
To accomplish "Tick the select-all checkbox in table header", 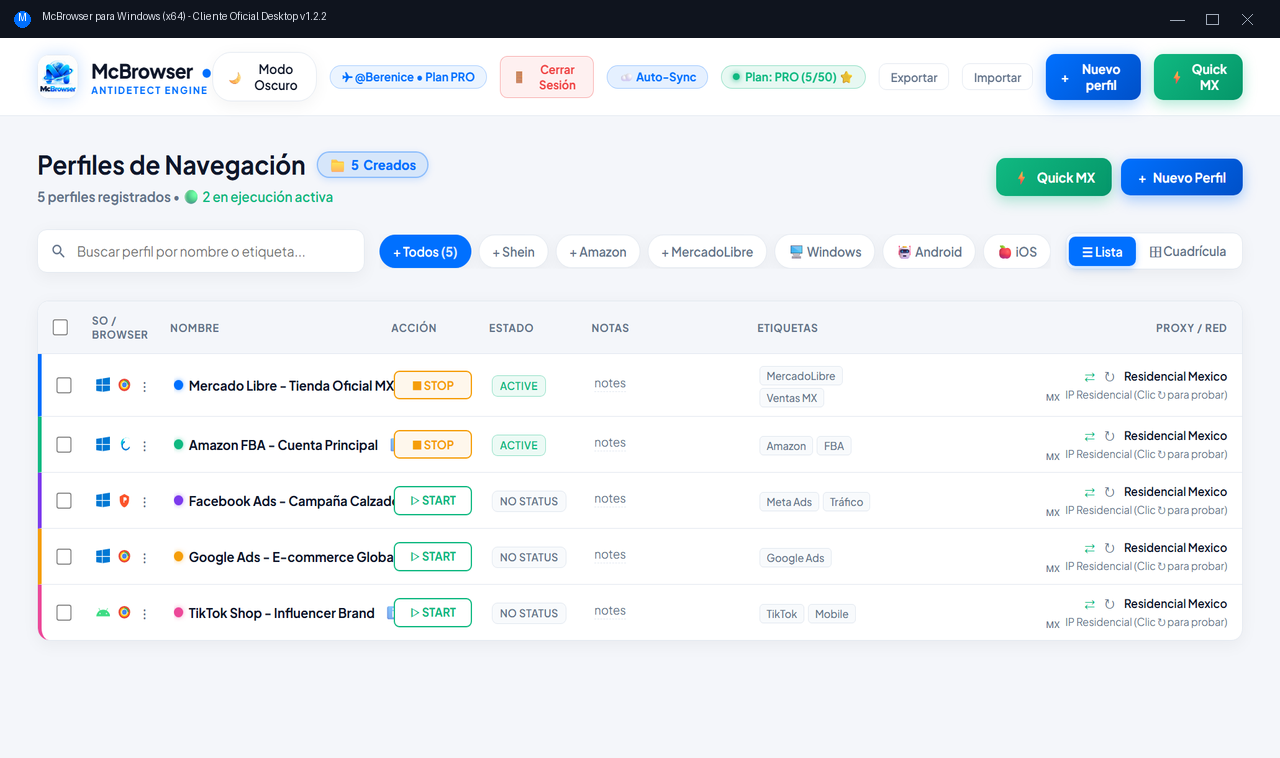I will (x=60, y=327).
